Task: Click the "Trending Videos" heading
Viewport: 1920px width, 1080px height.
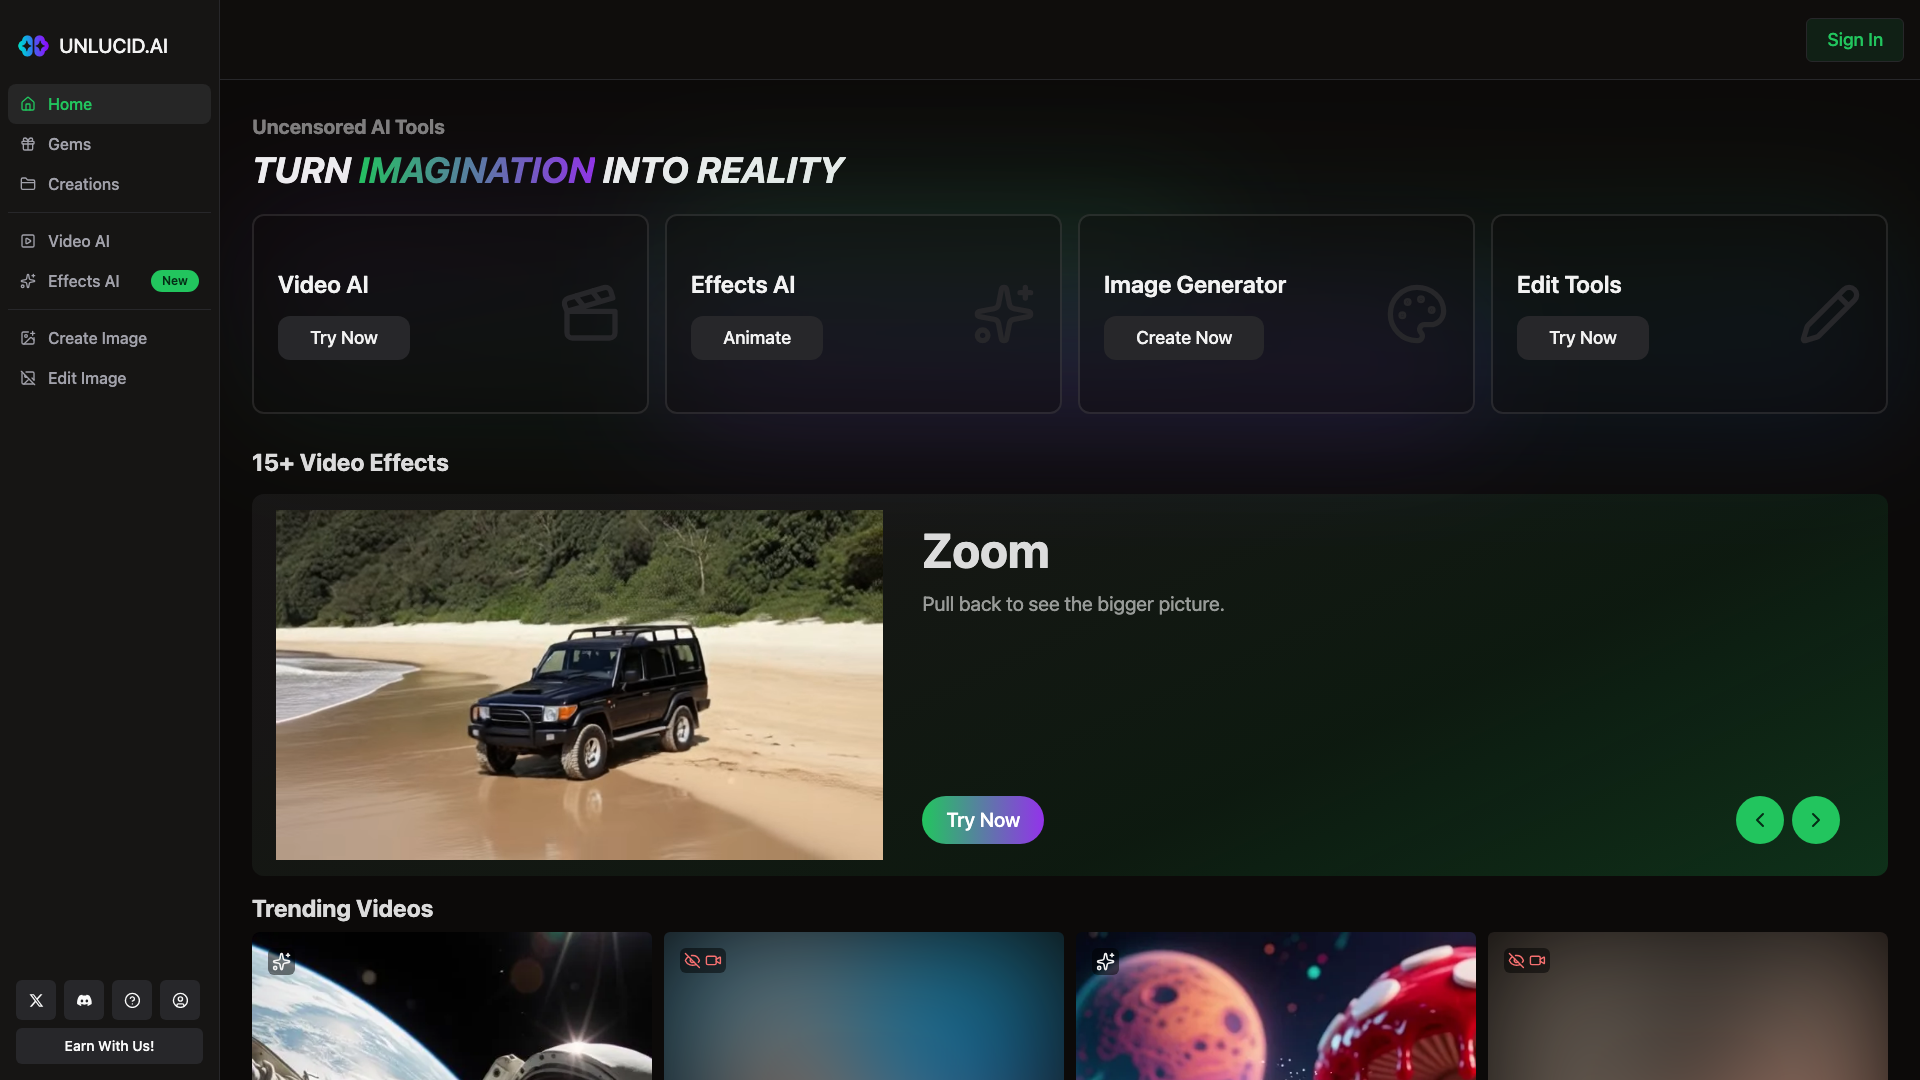Action: click(342, 909)
